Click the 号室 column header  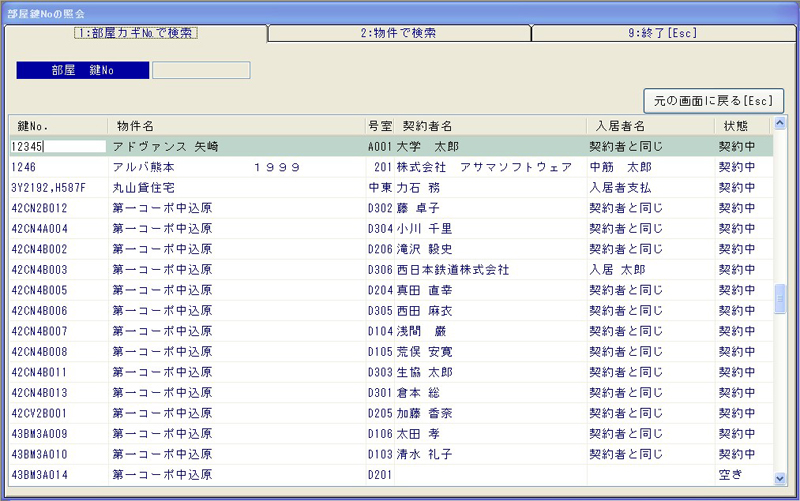(x=380, y=126)
